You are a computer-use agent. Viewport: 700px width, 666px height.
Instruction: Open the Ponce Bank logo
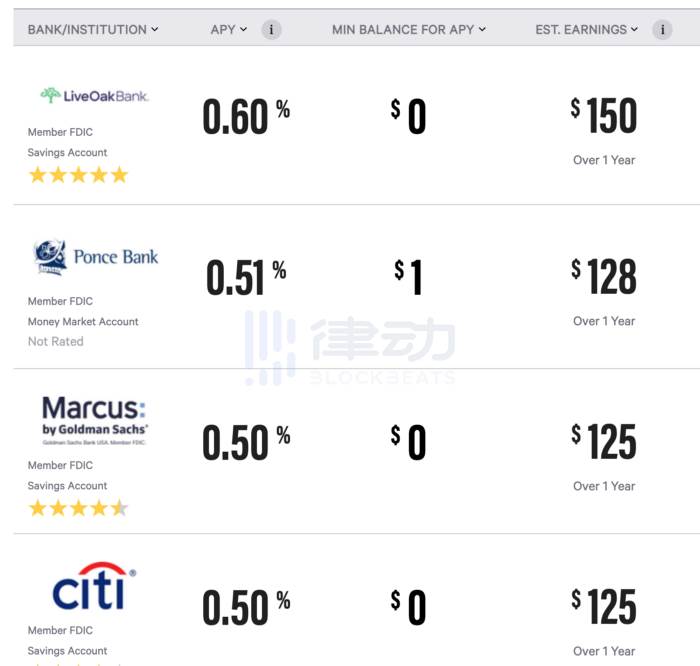point(96,257)
